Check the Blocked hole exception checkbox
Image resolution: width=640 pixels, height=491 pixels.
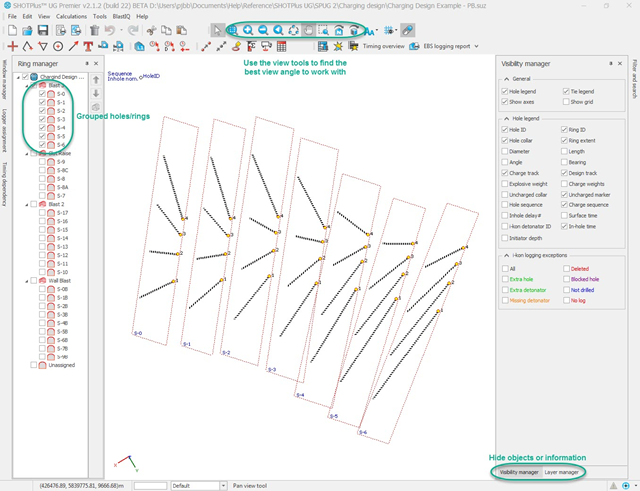[x=566, y=279]
